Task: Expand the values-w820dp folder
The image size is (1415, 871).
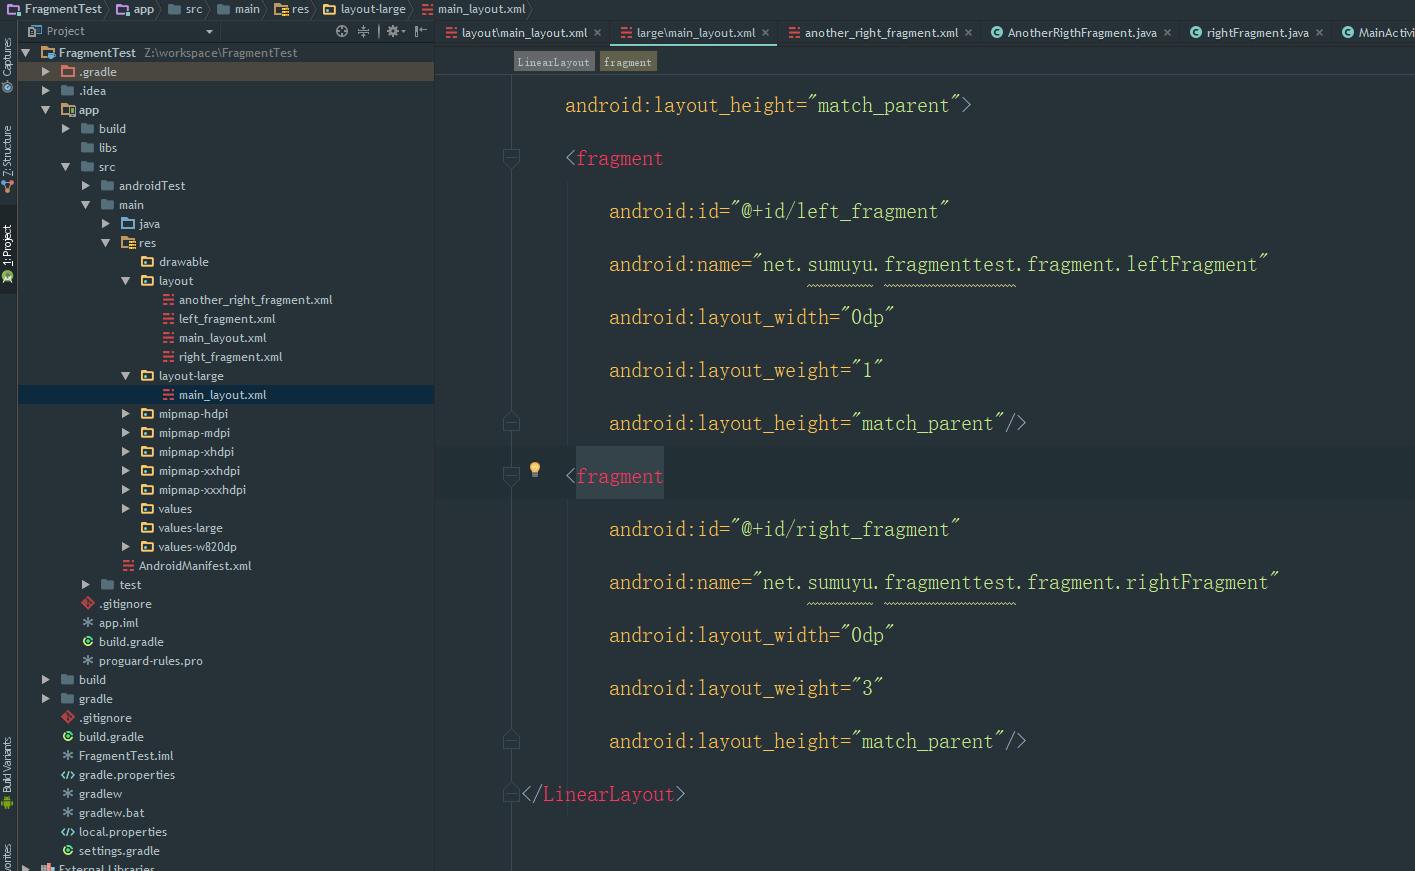Action: tap(126, 547)
